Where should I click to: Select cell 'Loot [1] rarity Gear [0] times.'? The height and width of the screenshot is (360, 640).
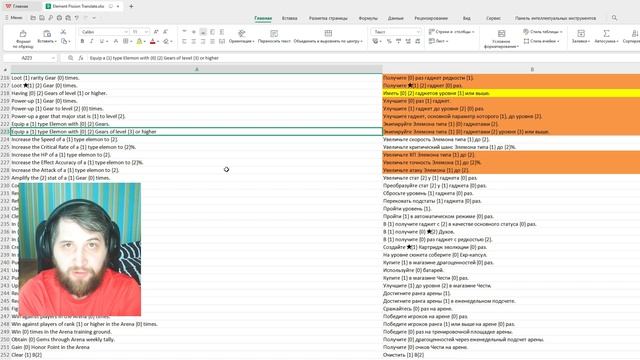tap(196, 78)
